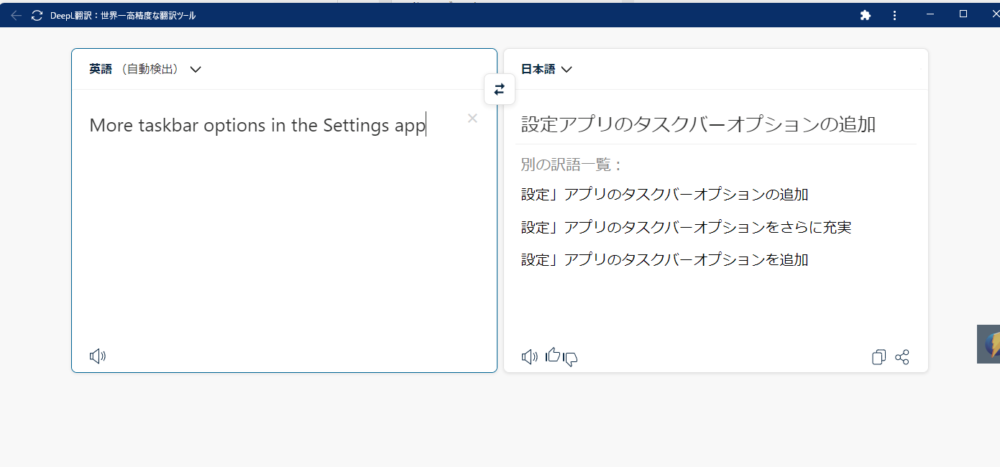This screenshot has height=467, width=1000.
Task: Click the 別の訳語一覧 heading
Action: (571, 165)
